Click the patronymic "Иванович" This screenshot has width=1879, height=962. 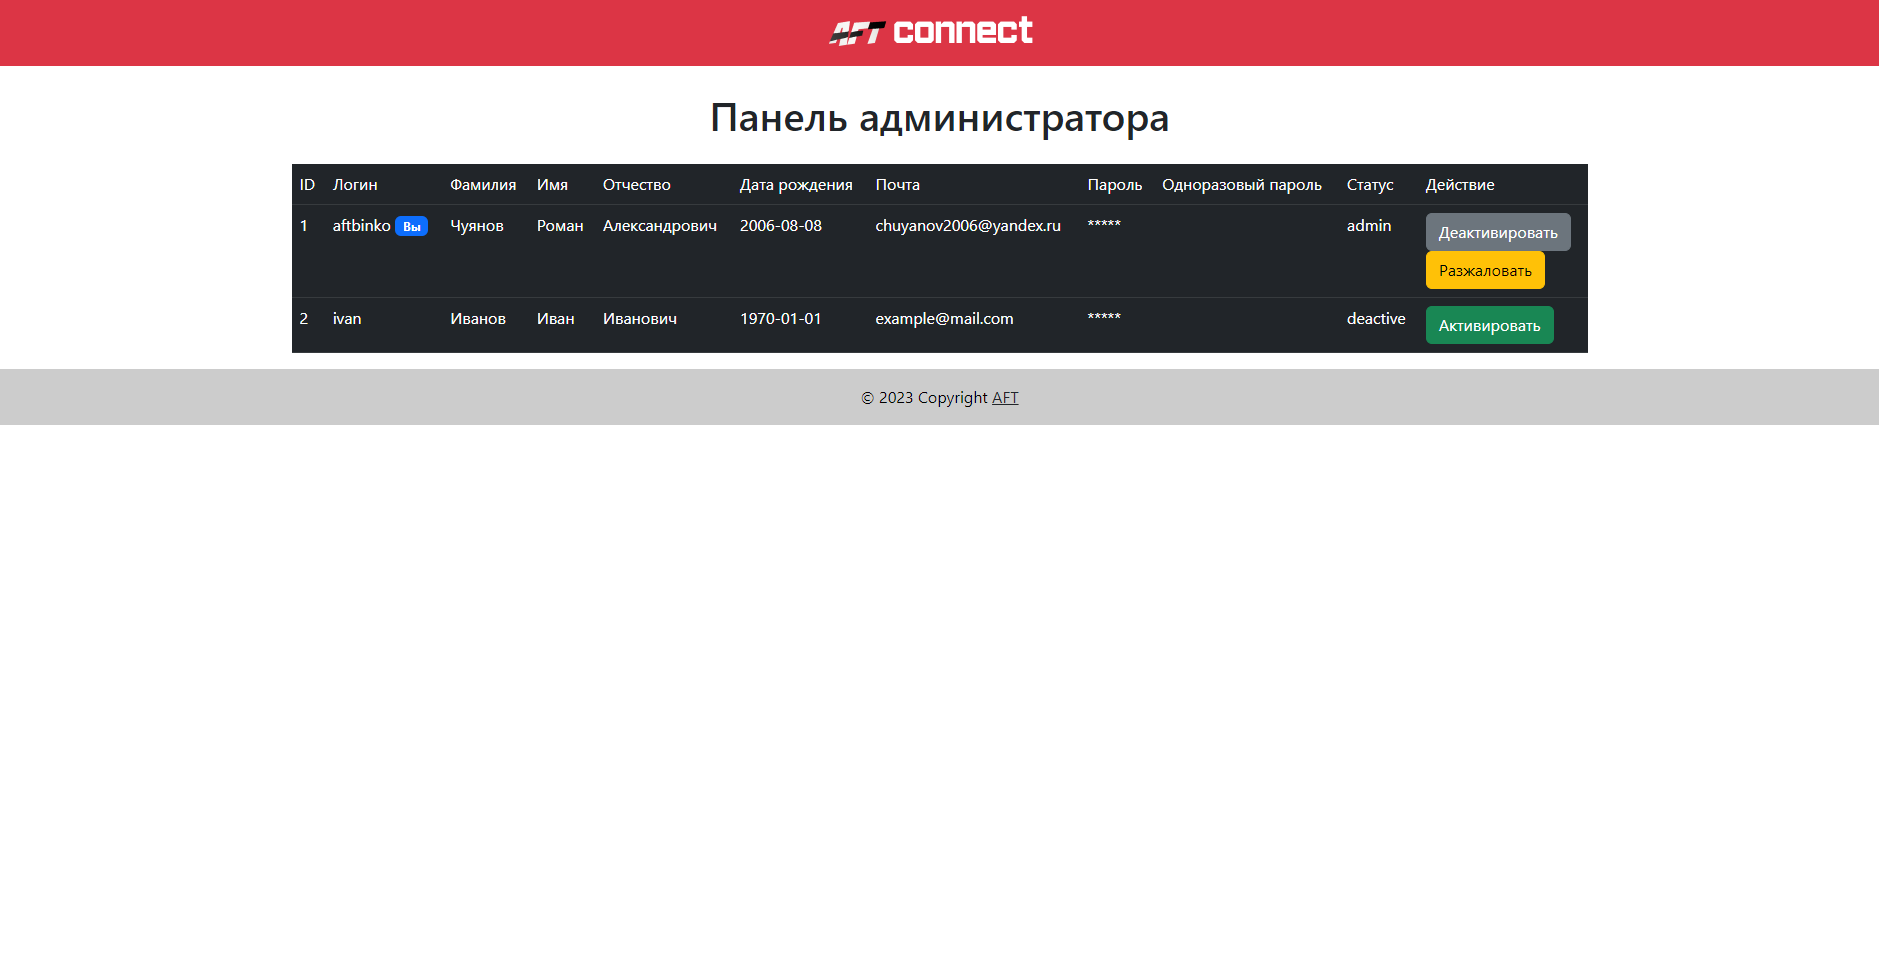pyautogui.click(x=640, y=318)
